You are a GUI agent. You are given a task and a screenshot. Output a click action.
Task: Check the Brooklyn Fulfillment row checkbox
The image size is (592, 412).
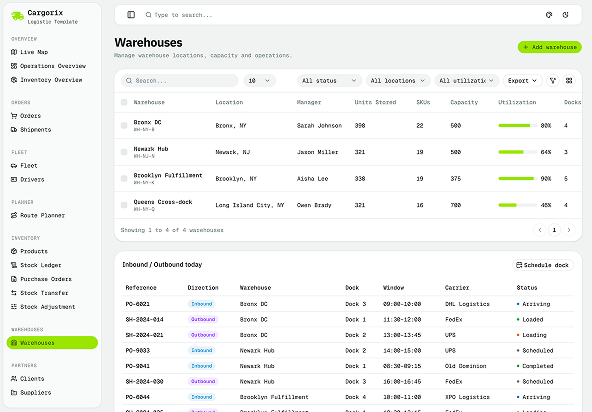tap(124, 178)
